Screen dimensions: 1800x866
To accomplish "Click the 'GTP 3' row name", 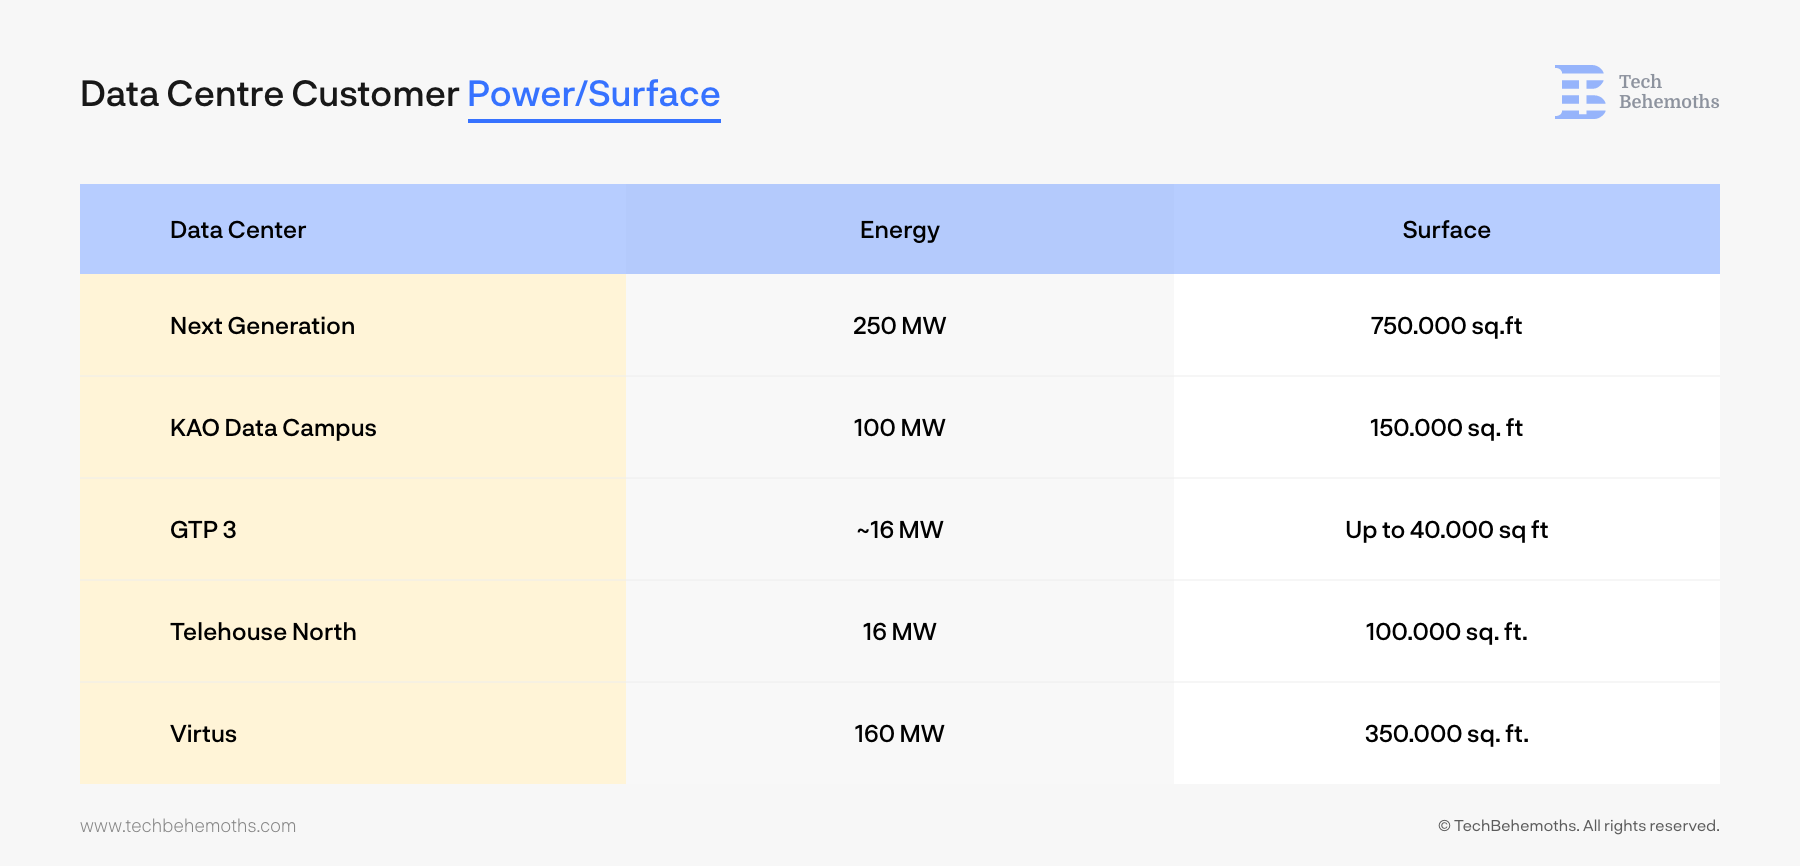I will [203, 530].
